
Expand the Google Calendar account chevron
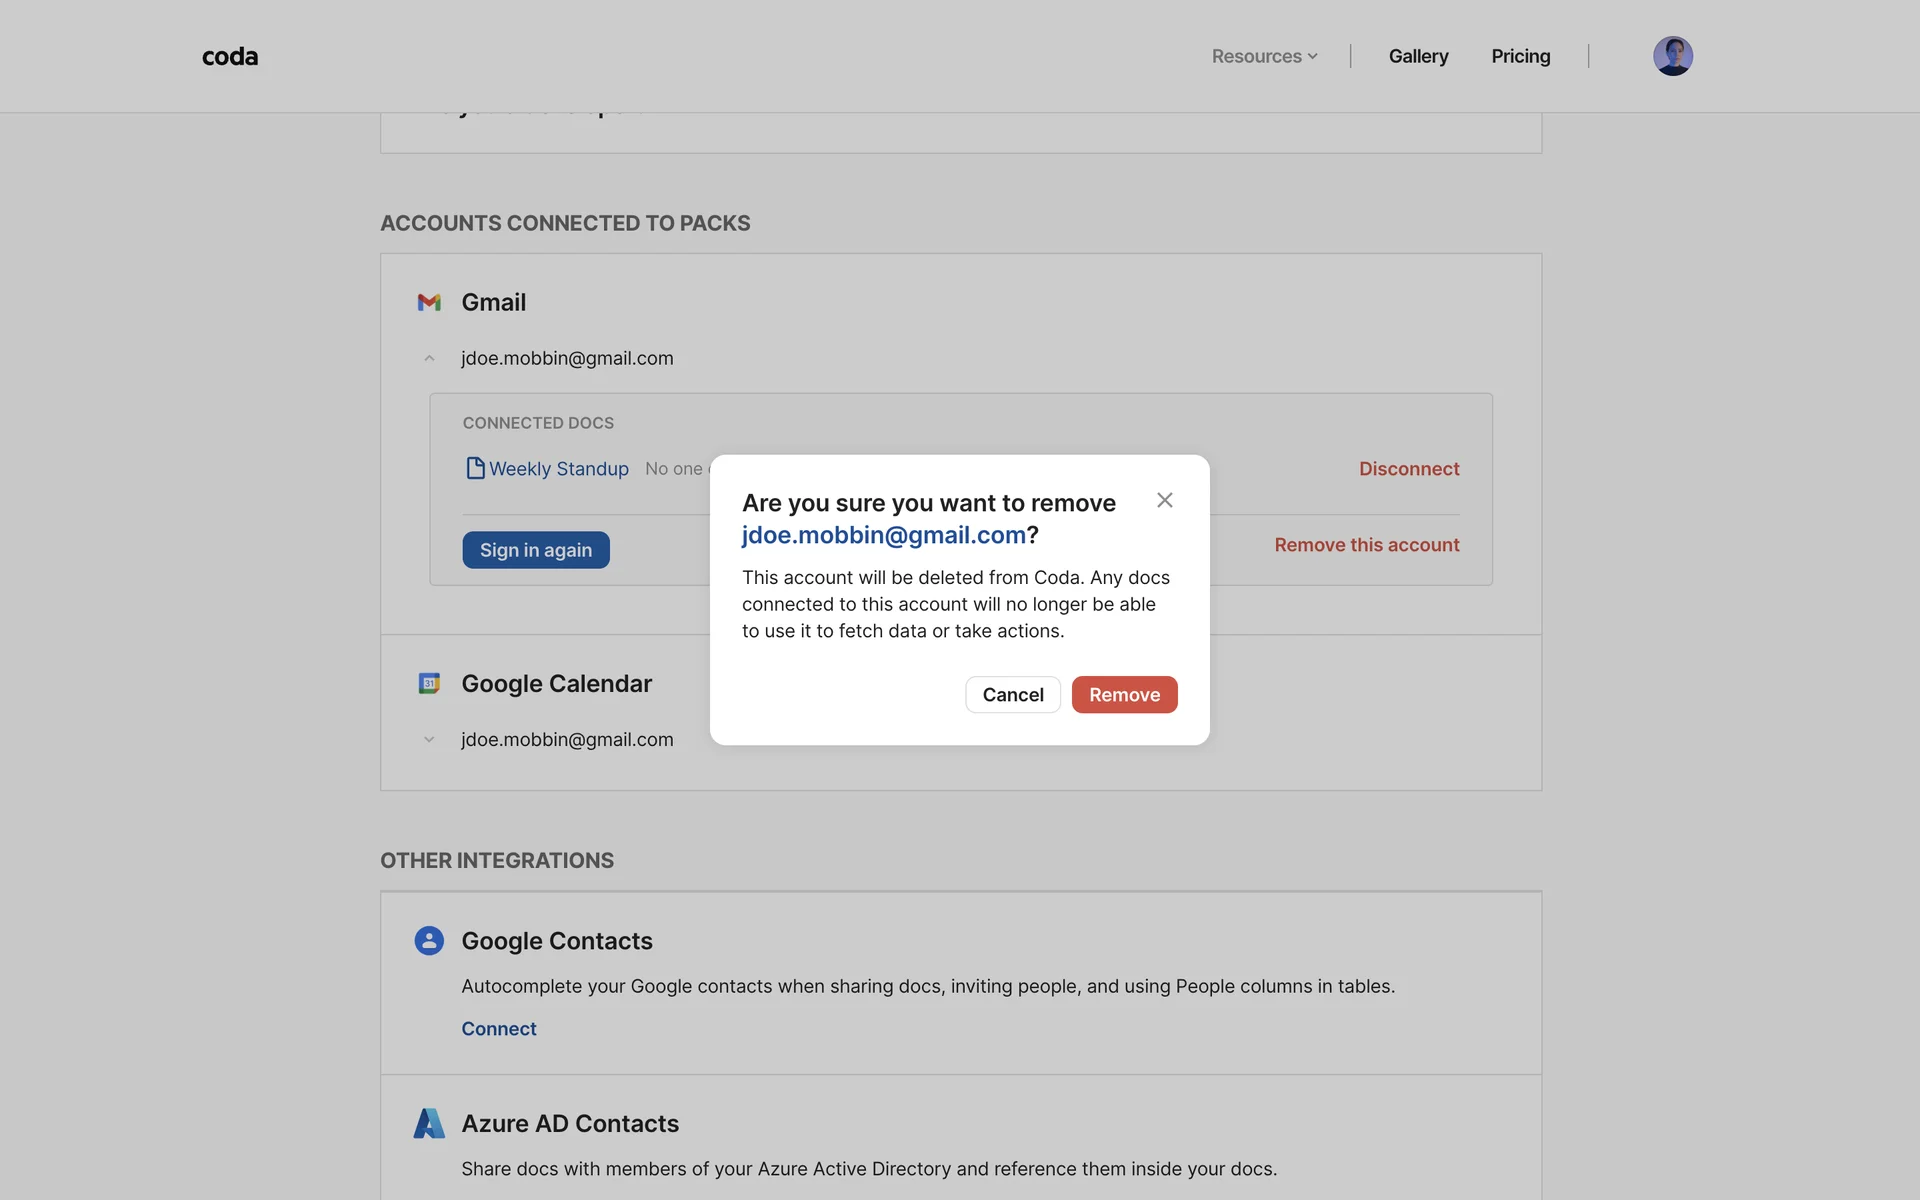(429, 740)
